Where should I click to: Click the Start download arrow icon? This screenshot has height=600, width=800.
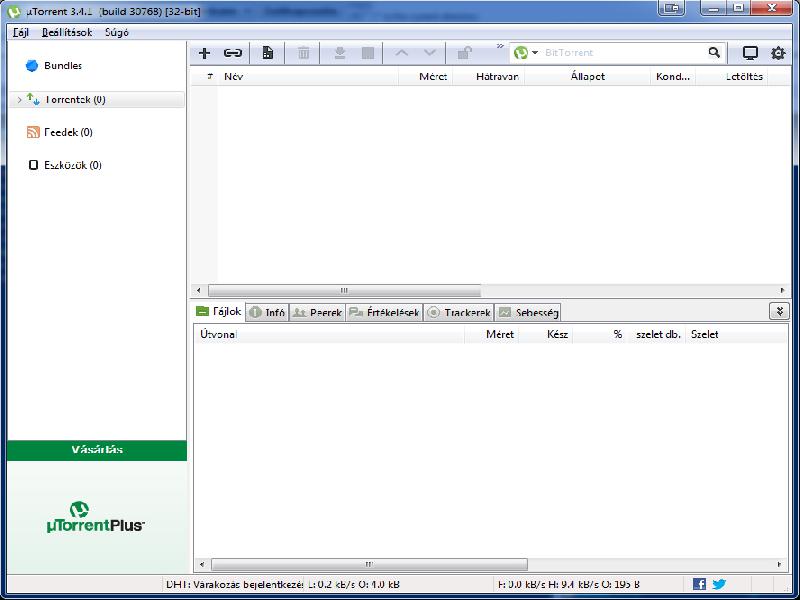pos(340,53)
